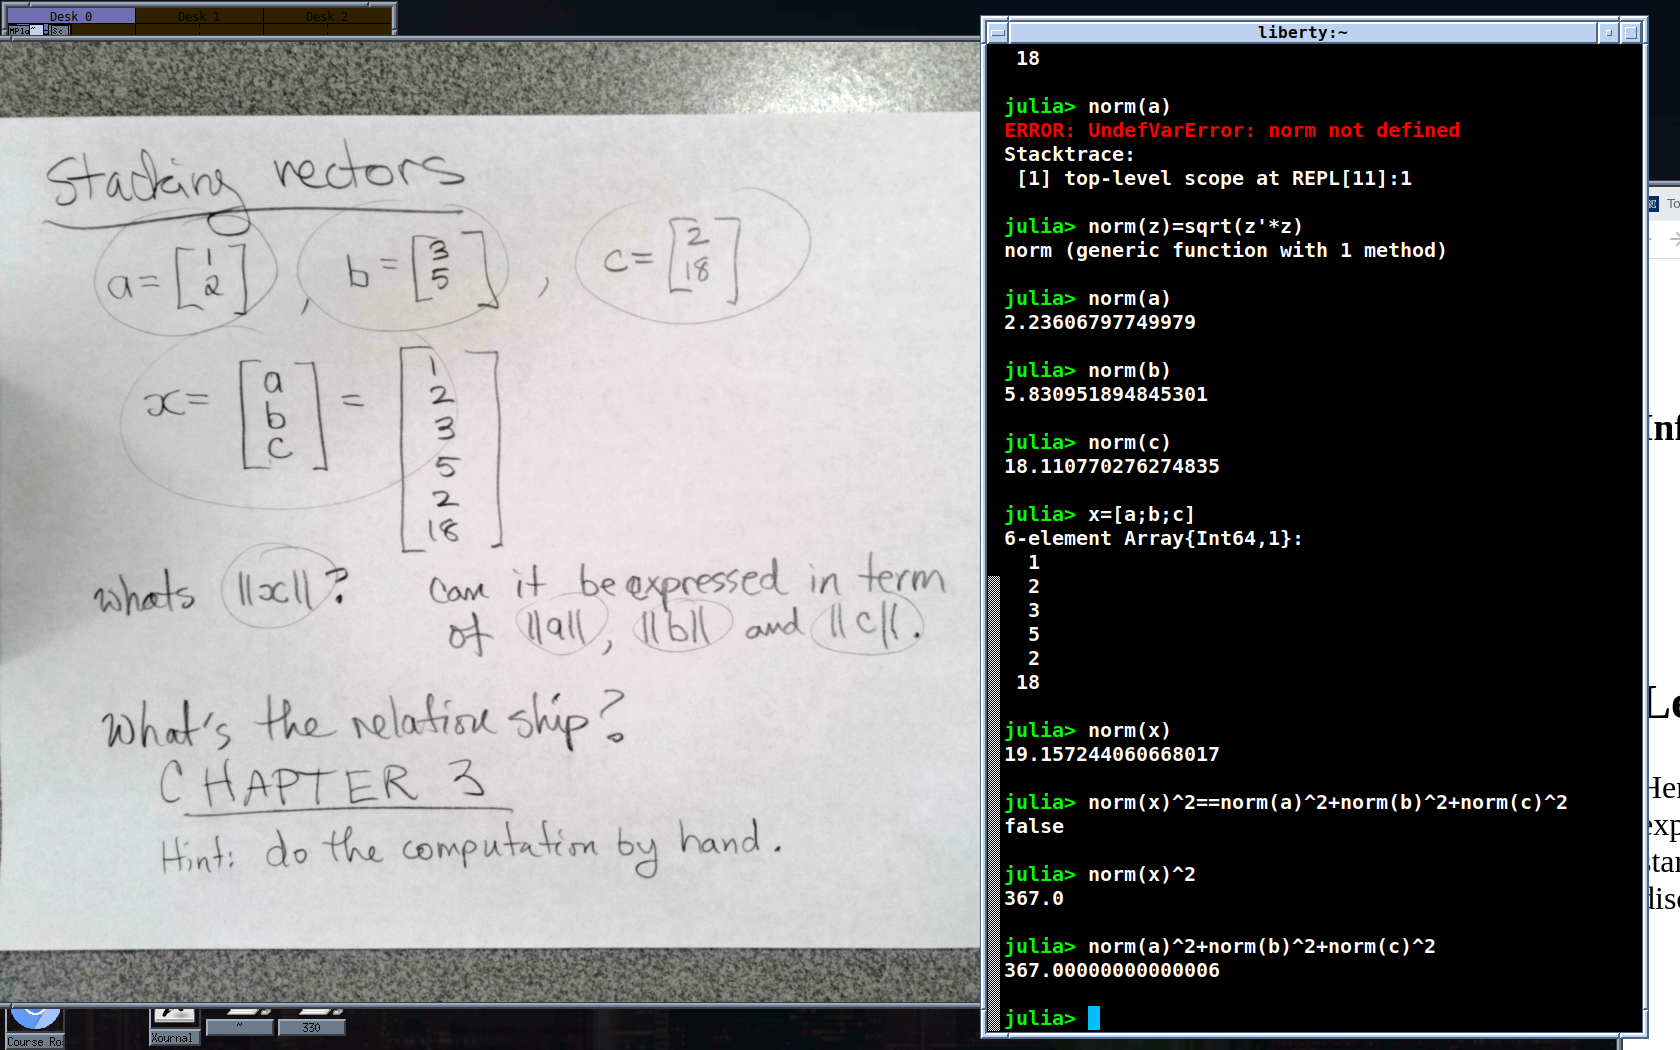Restore the iconified "330" terminal
Viewport: 1680px width, 1050px height.
click(x=311, y=1027)
